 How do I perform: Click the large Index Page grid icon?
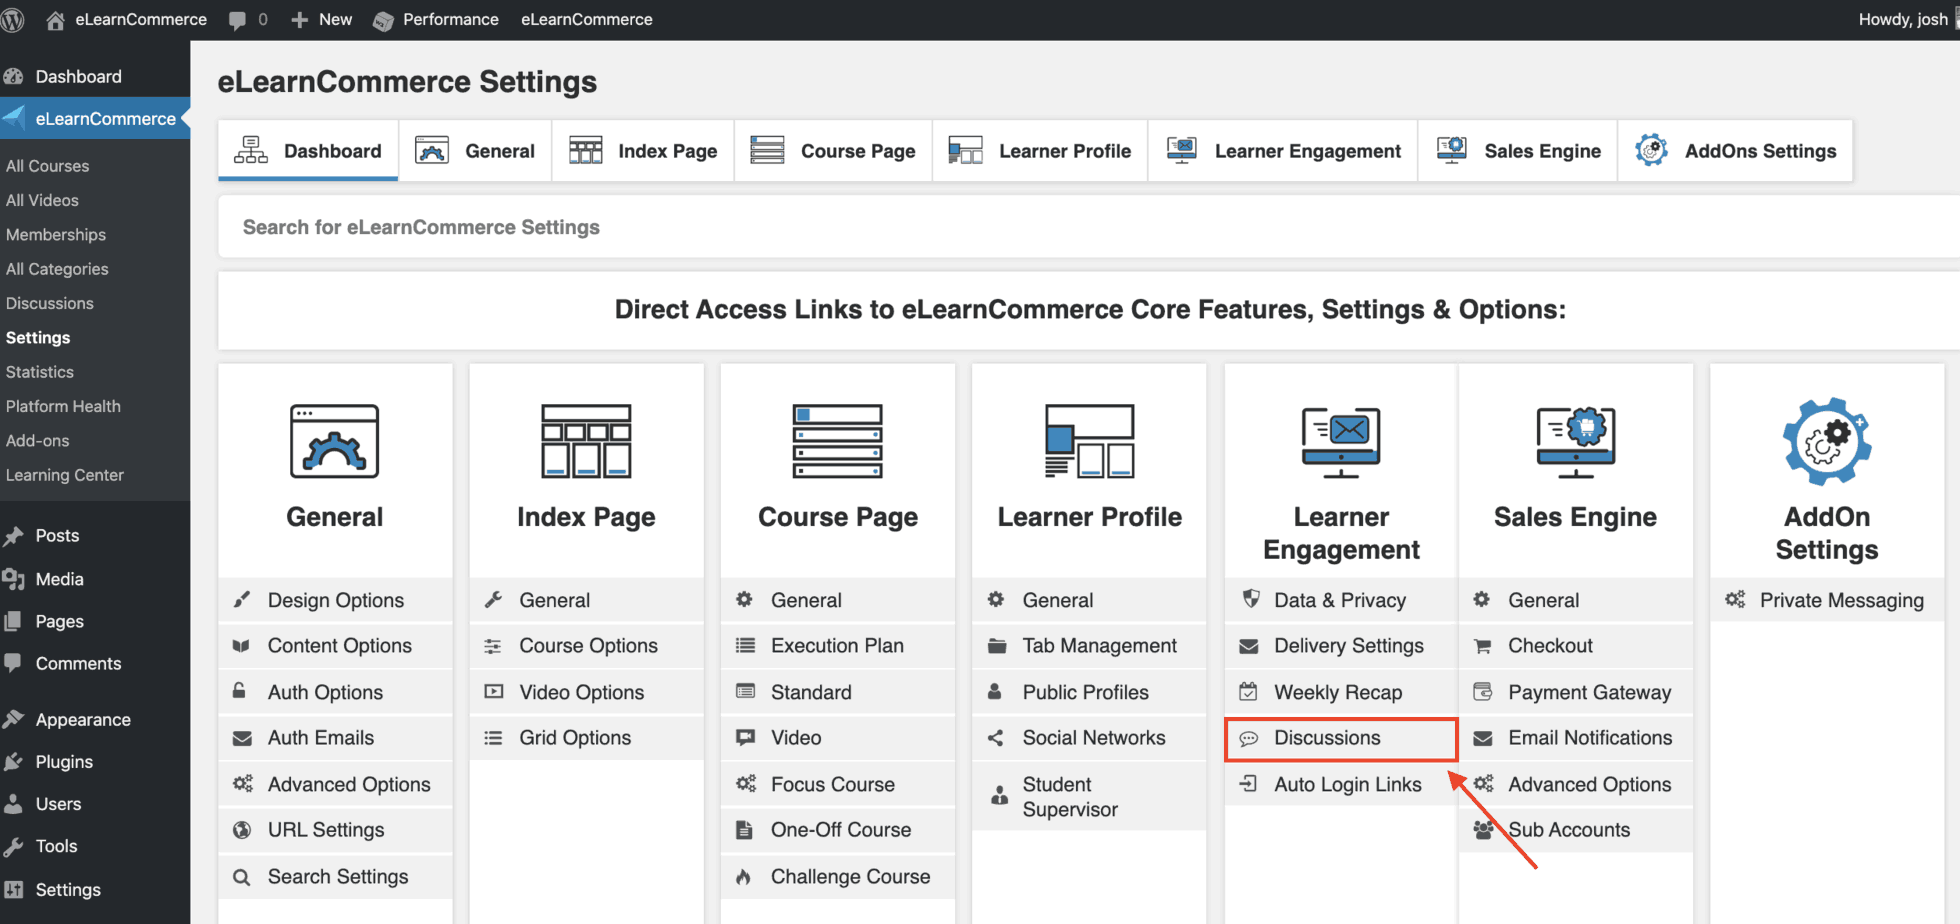click(x=586, y=441)
